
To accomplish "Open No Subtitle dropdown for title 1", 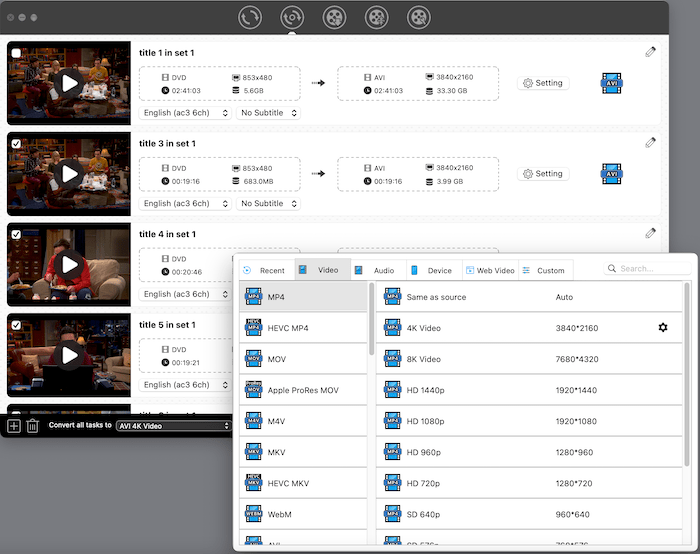I will (x=266, y=113).
